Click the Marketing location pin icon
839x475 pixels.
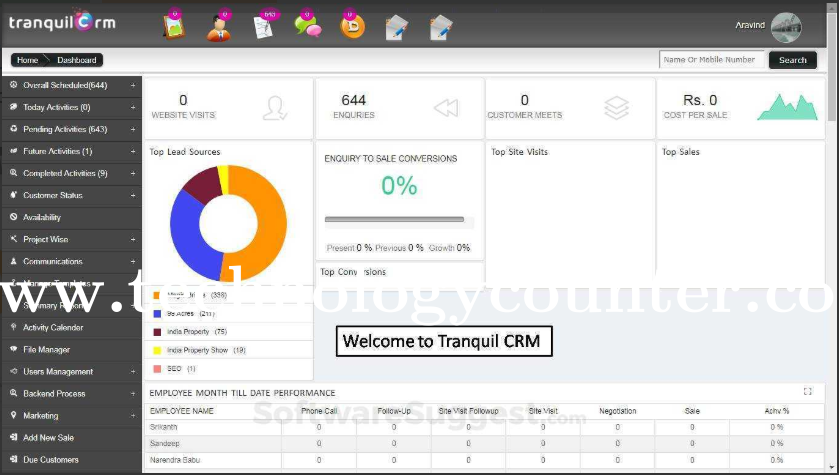[x=13, y=415]
